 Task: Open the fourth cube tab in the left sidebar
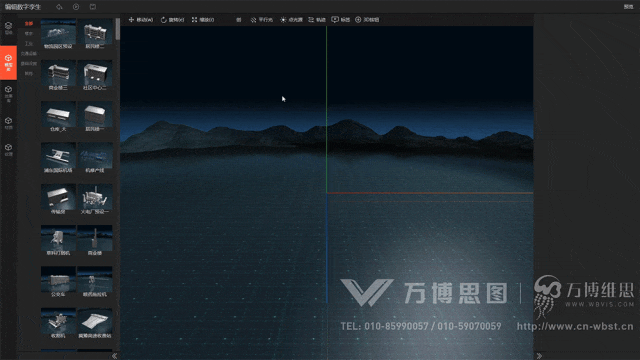(x=8, y=123)
